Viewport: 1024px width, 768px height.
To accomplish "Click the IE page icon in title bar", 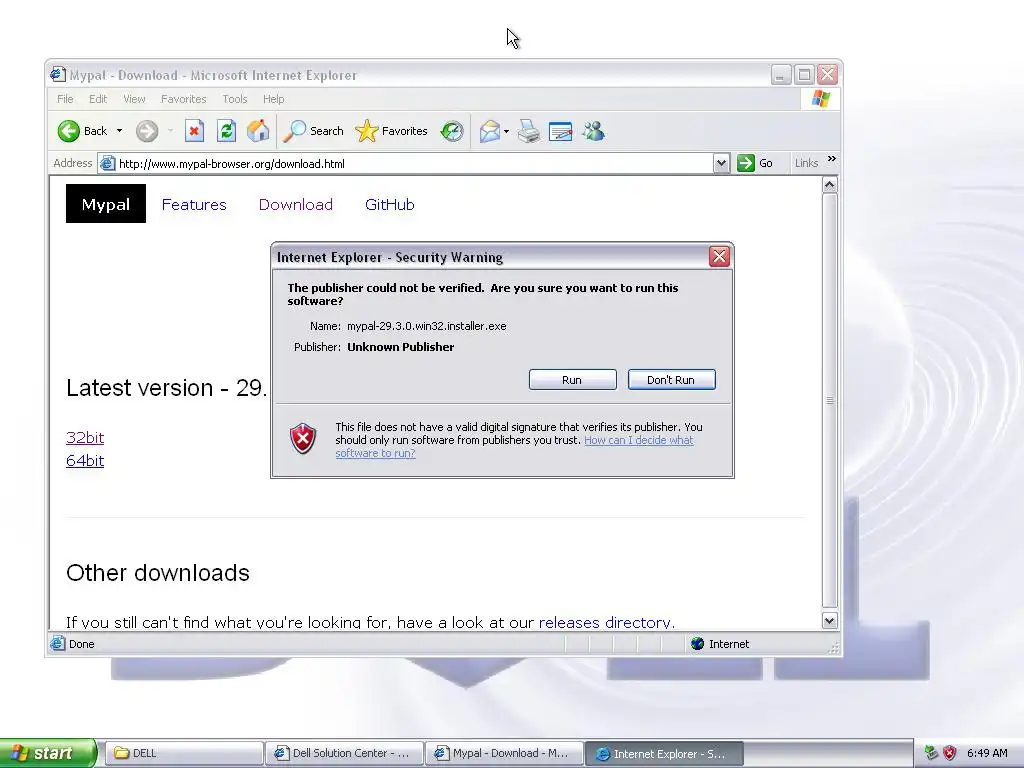I will coord(58,74).
